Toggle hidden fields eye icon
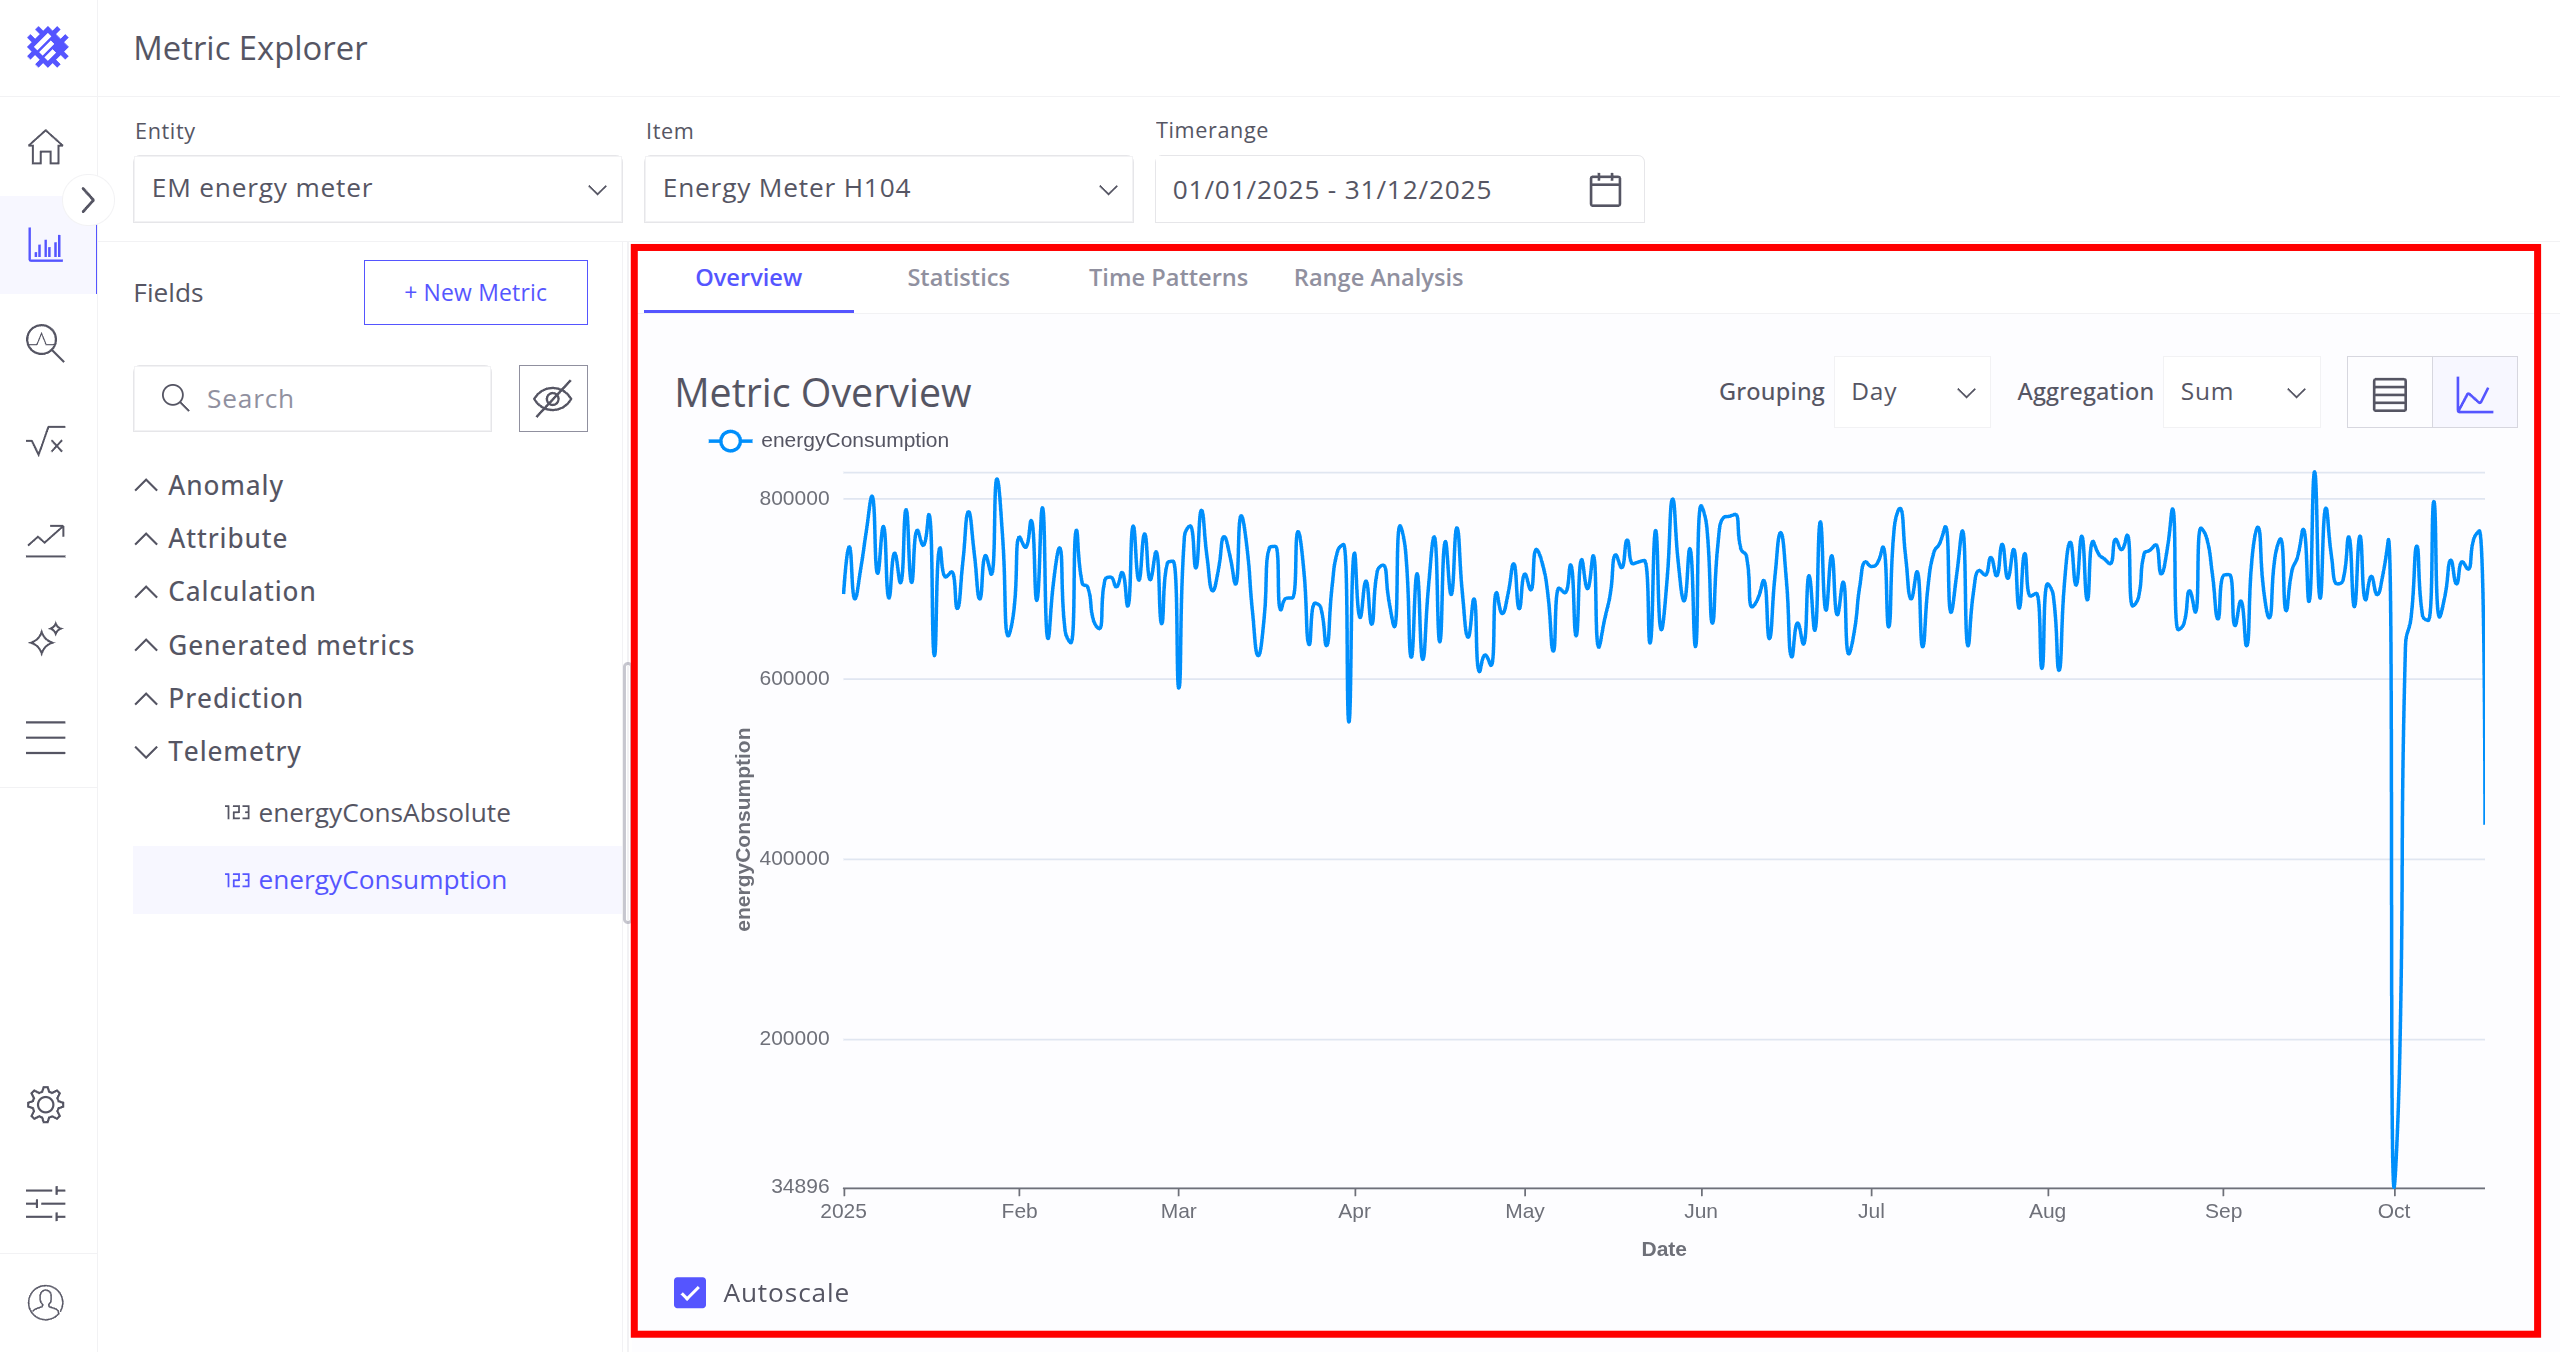Image resolution: width=2560 pixels, height=1352 pixels. point(553,398)
